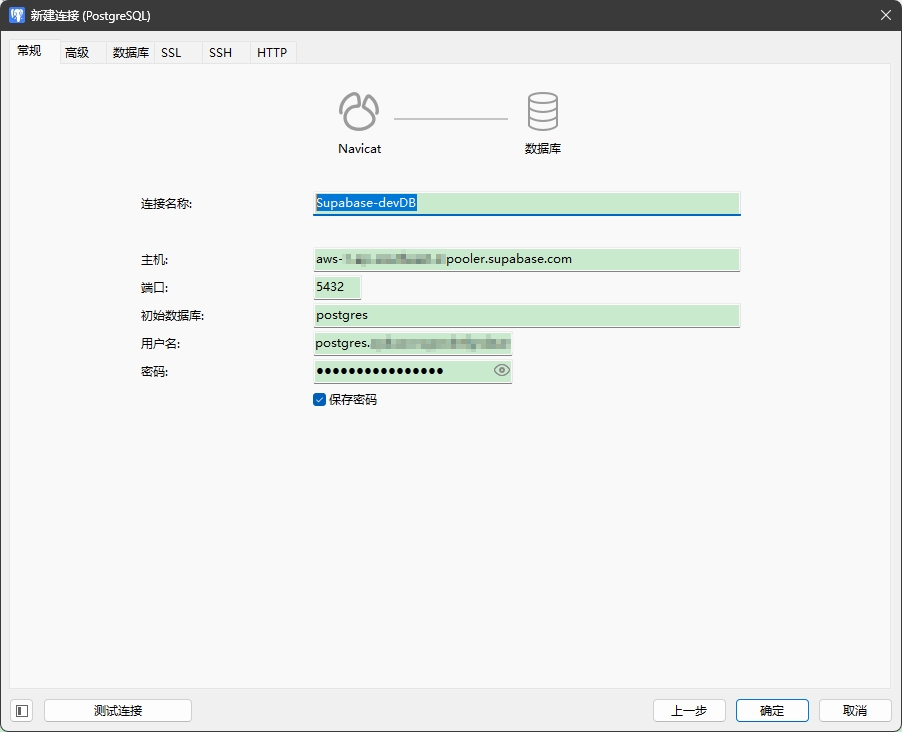
Task: Click the 取消 button
Action: pos(855,711)
